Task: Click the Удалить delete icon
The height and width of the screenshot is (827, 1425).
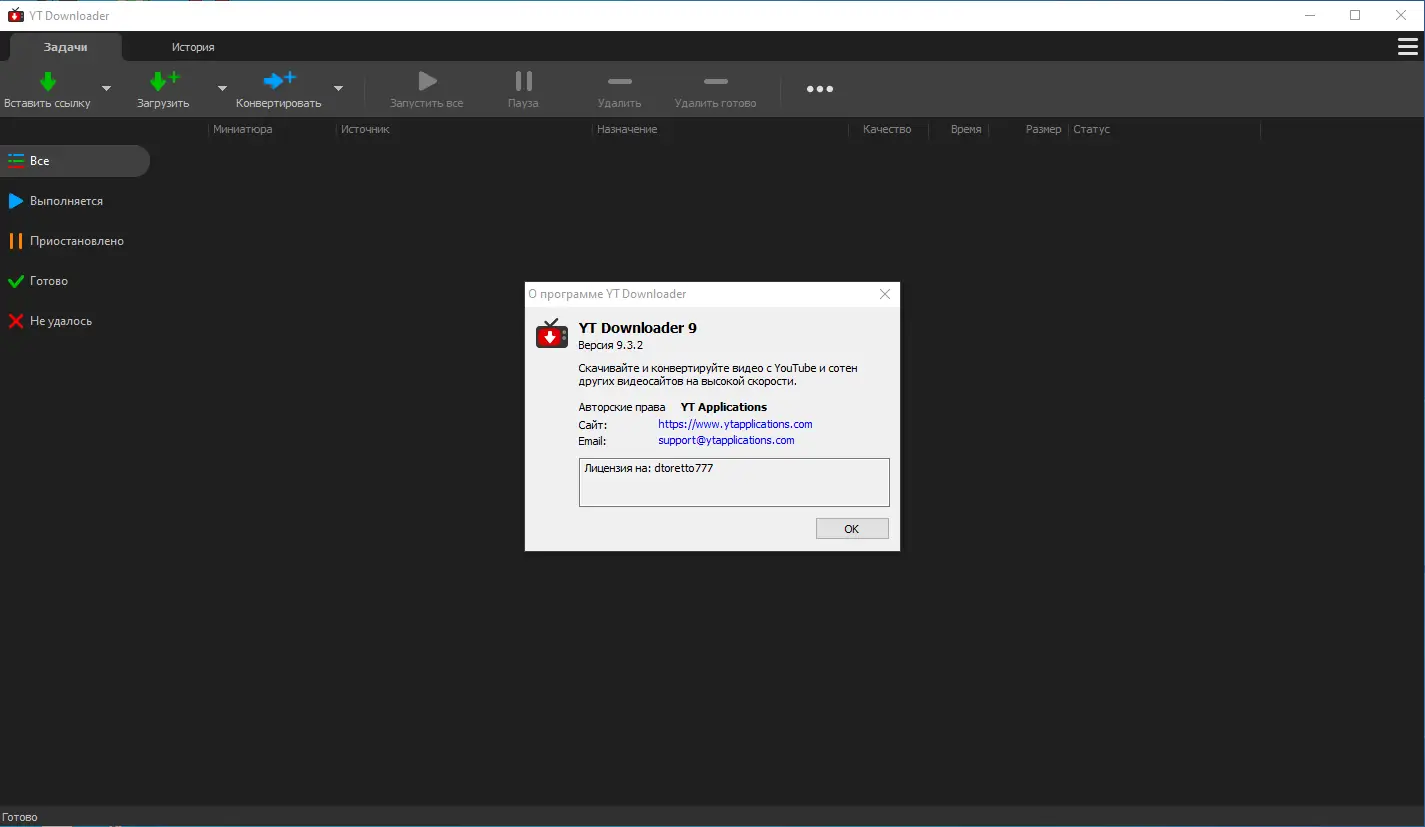Action: [x=619, y=82]
